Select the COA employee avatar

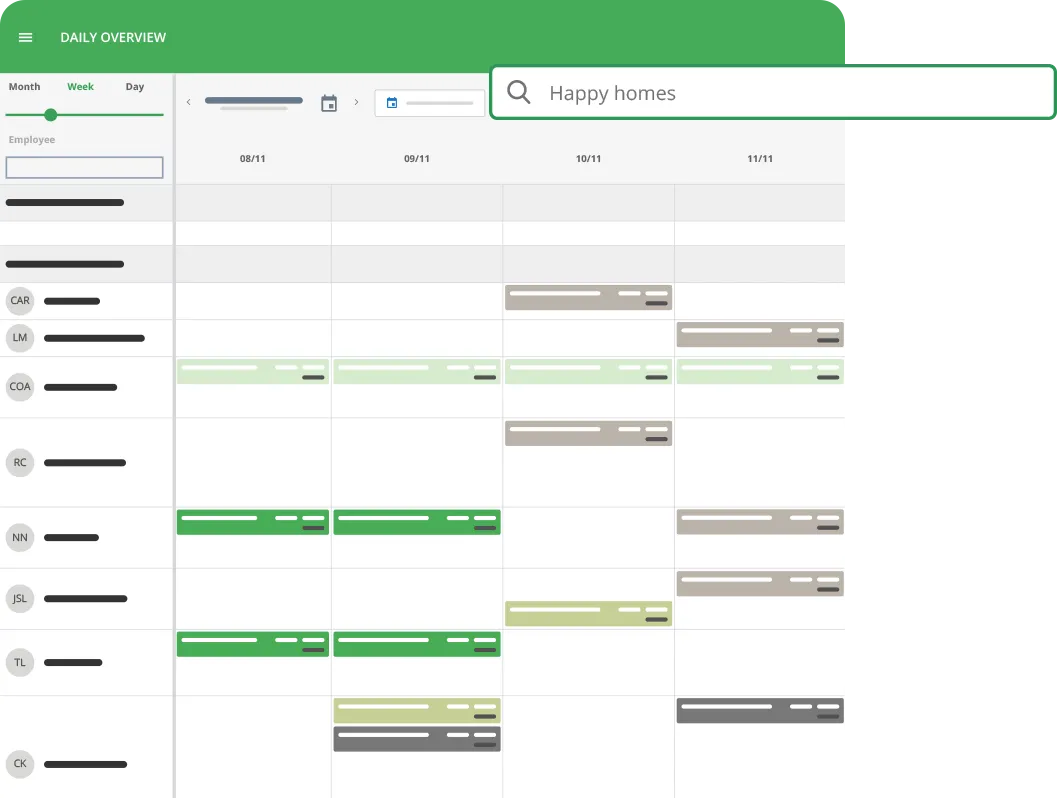click(20, 387)
